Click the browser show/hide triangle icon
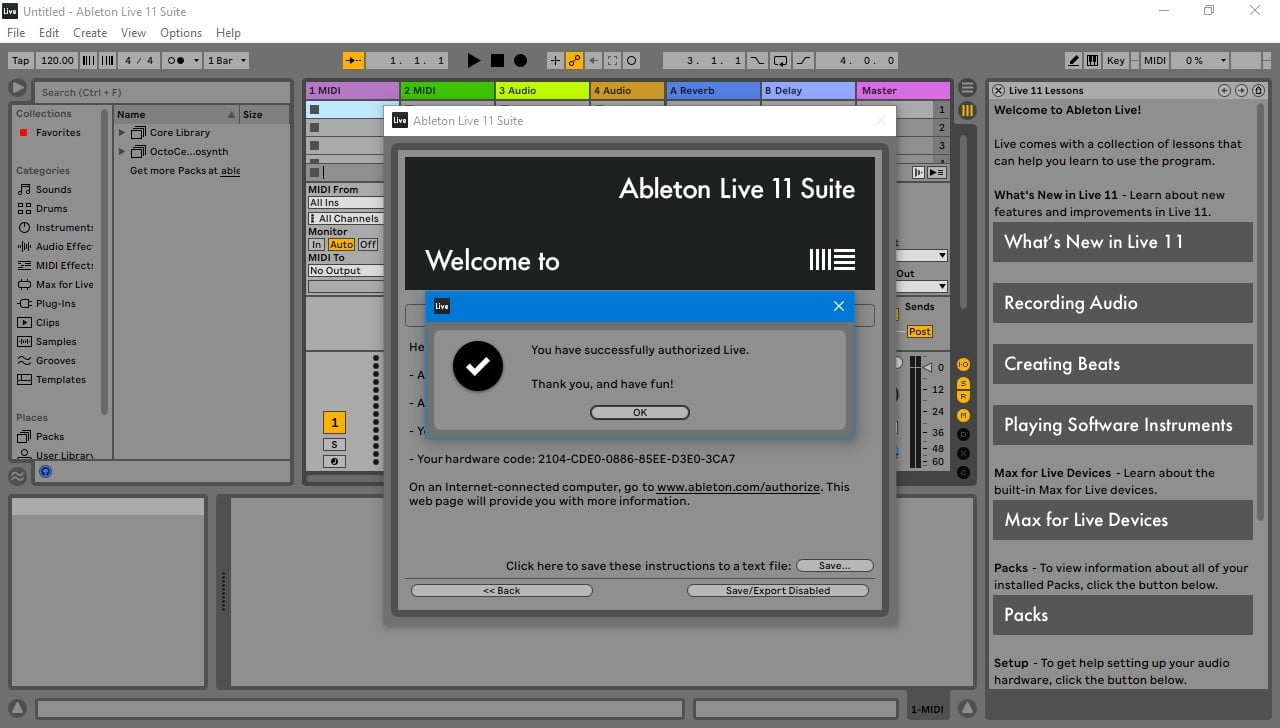 tap(18, 89)
